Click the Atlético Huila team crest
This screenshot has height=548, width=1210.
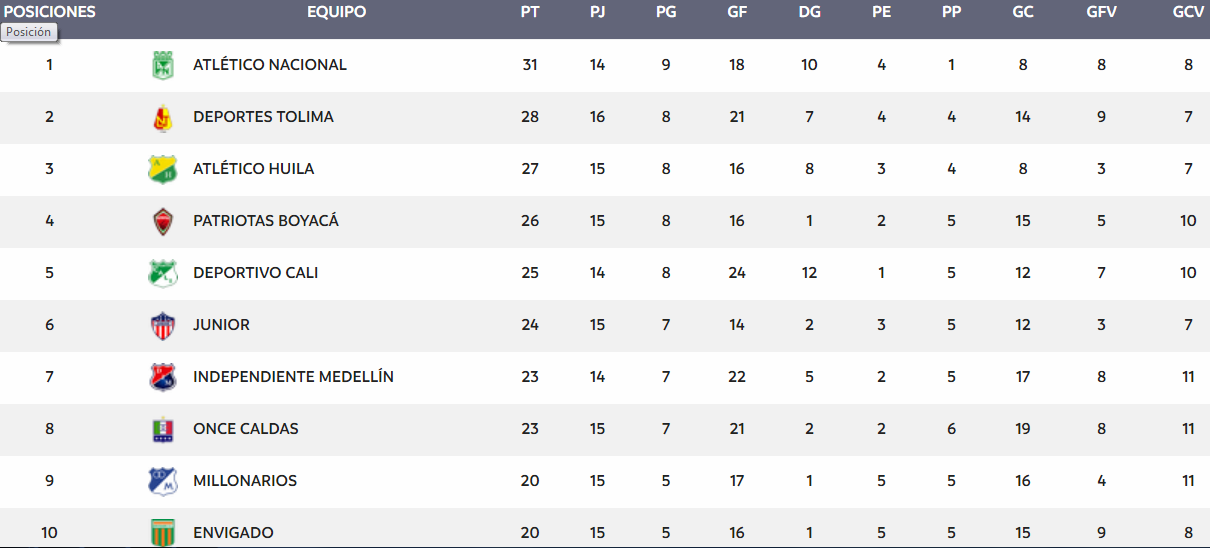162,169
